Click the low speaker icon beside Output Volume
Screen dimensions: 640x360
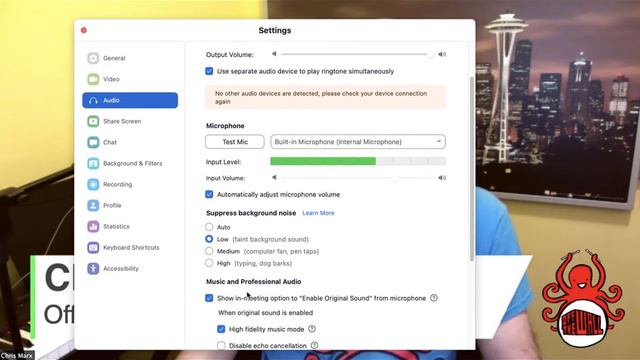(x=274, y=54)
